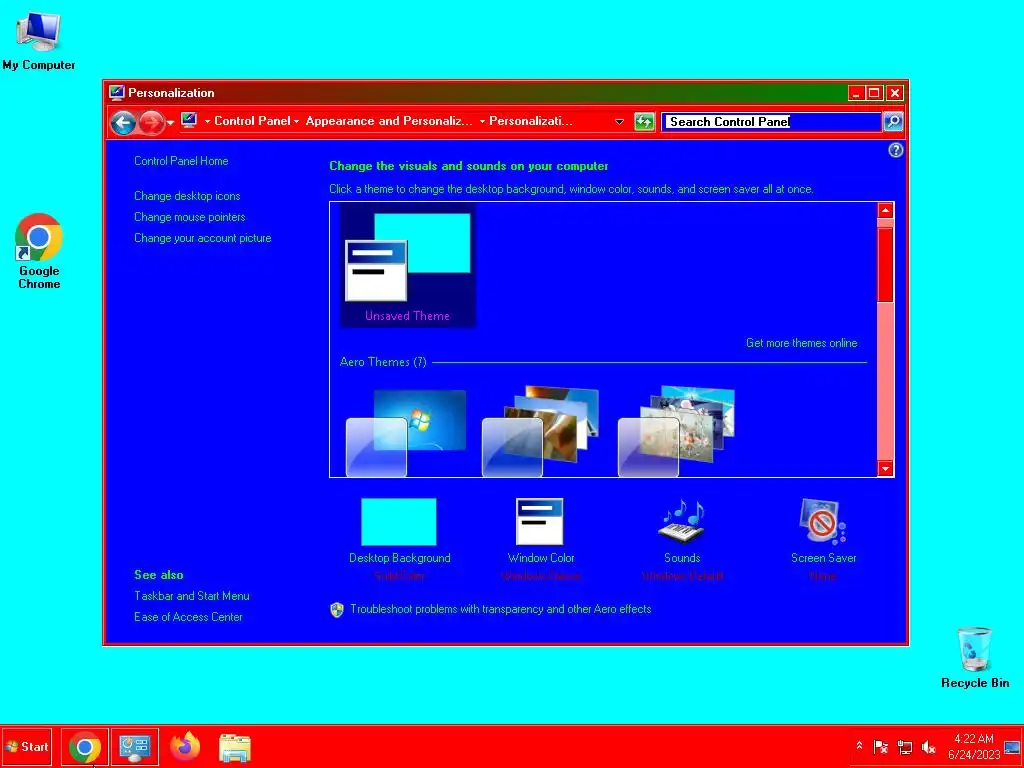
Task: Click the green Refresh button
Action: click(644, 122)
